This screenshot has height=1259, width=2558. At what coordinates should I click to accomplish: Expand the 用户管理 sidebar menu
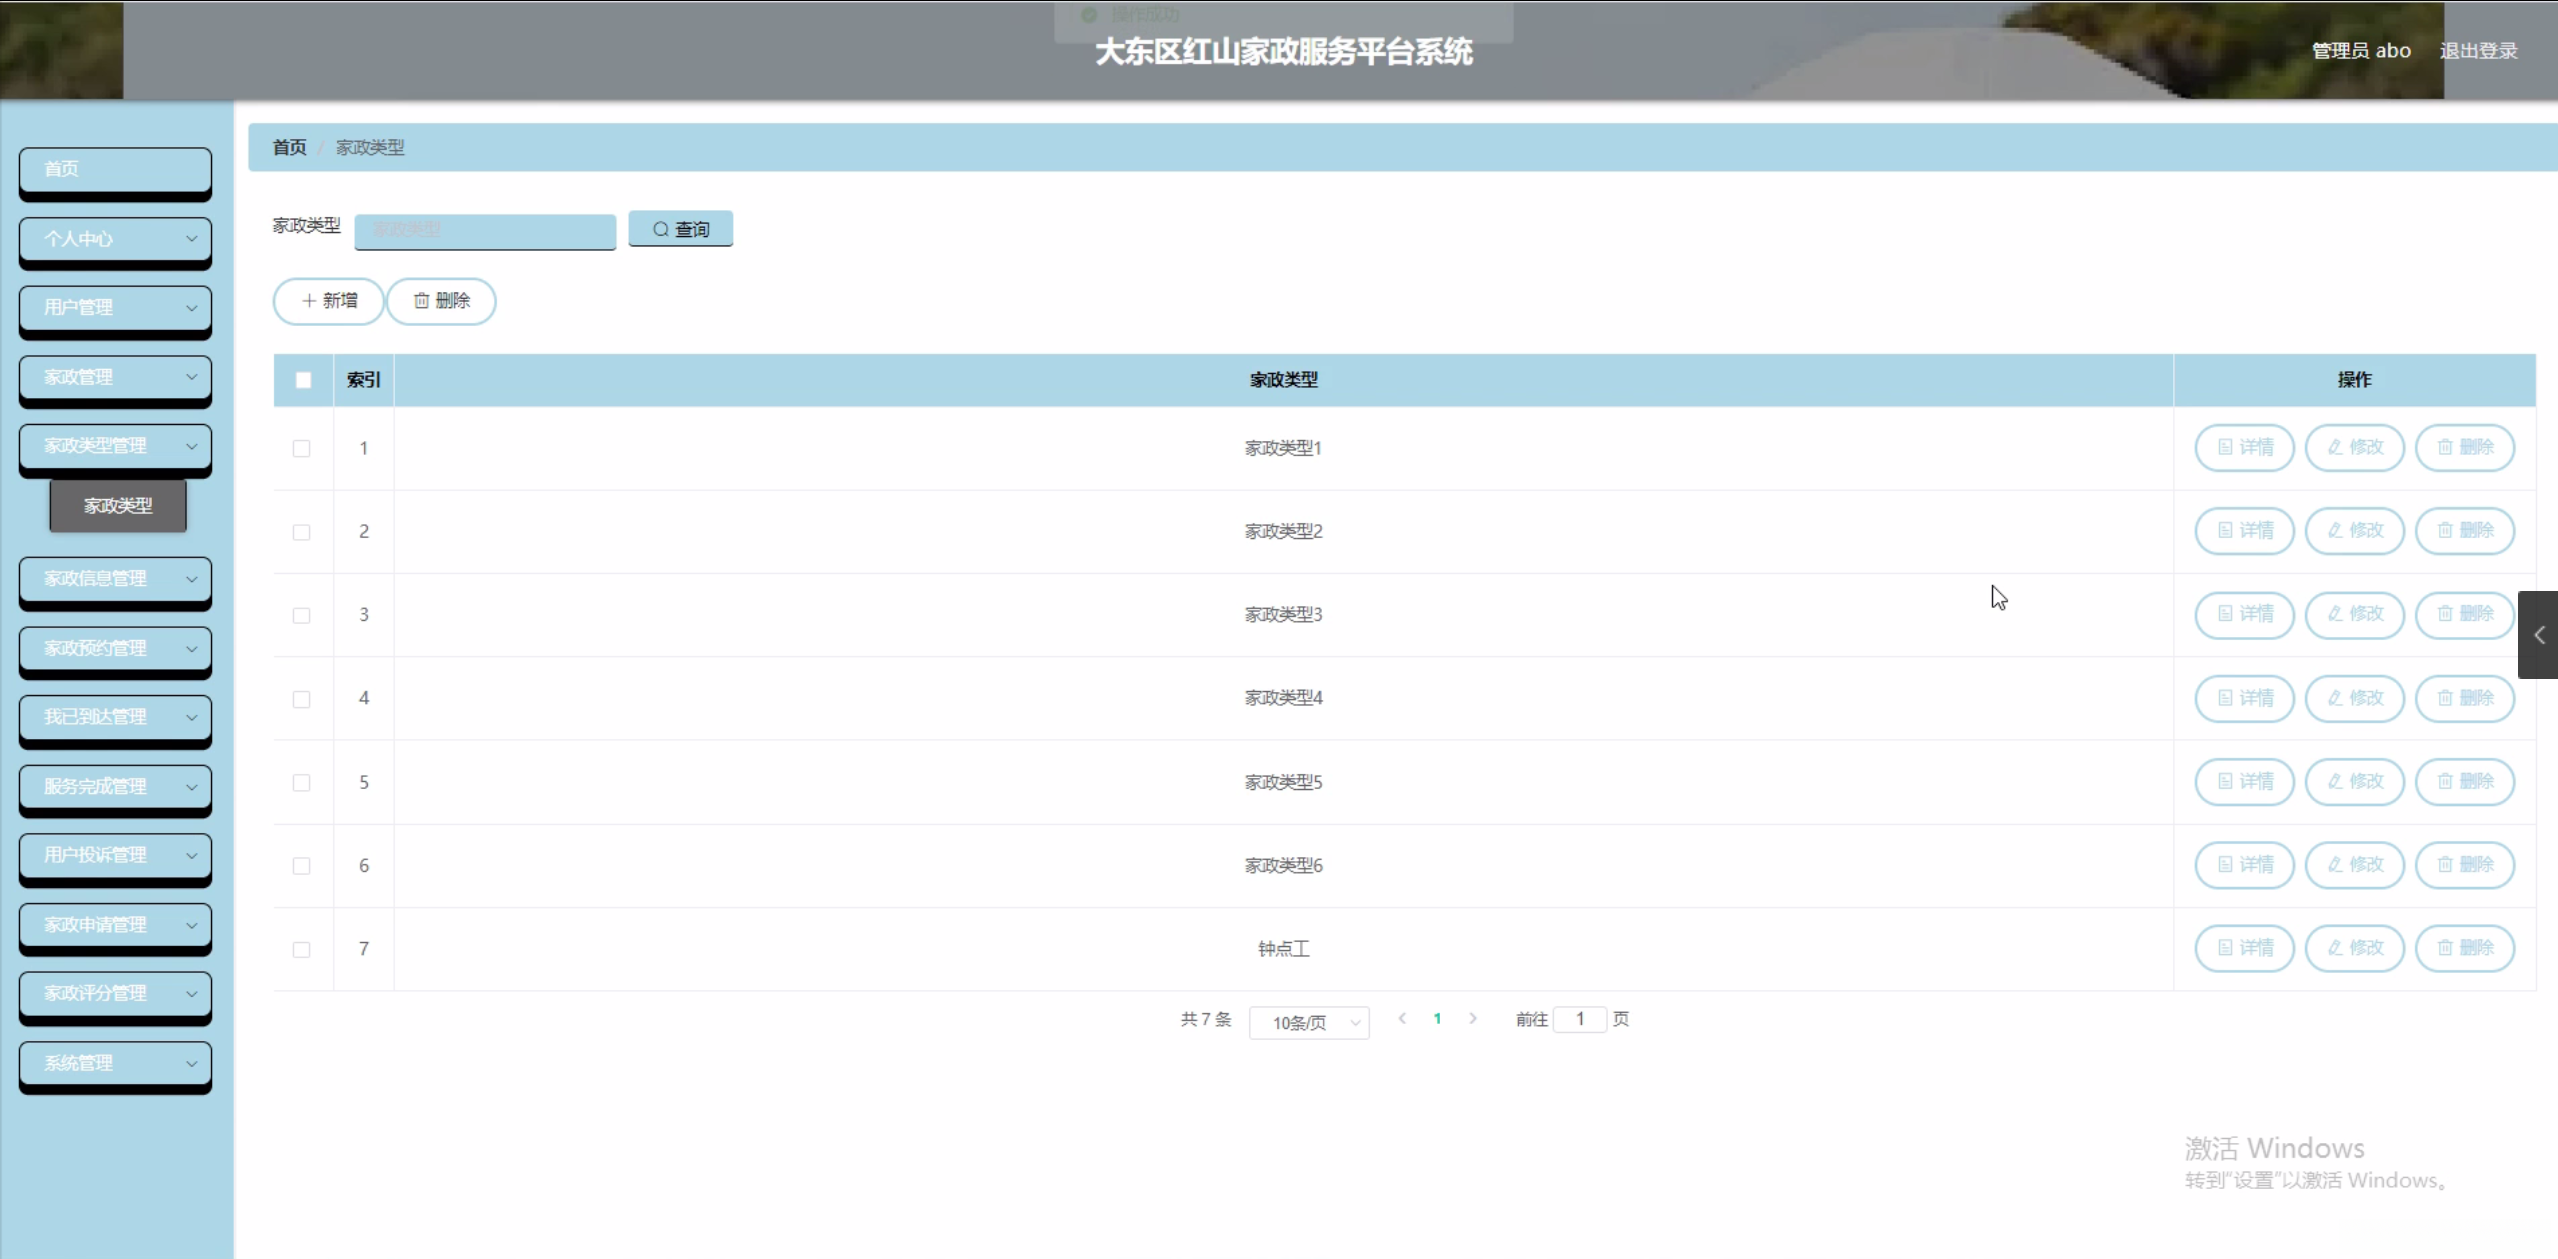pyautogui.click(x=115, y=308)
